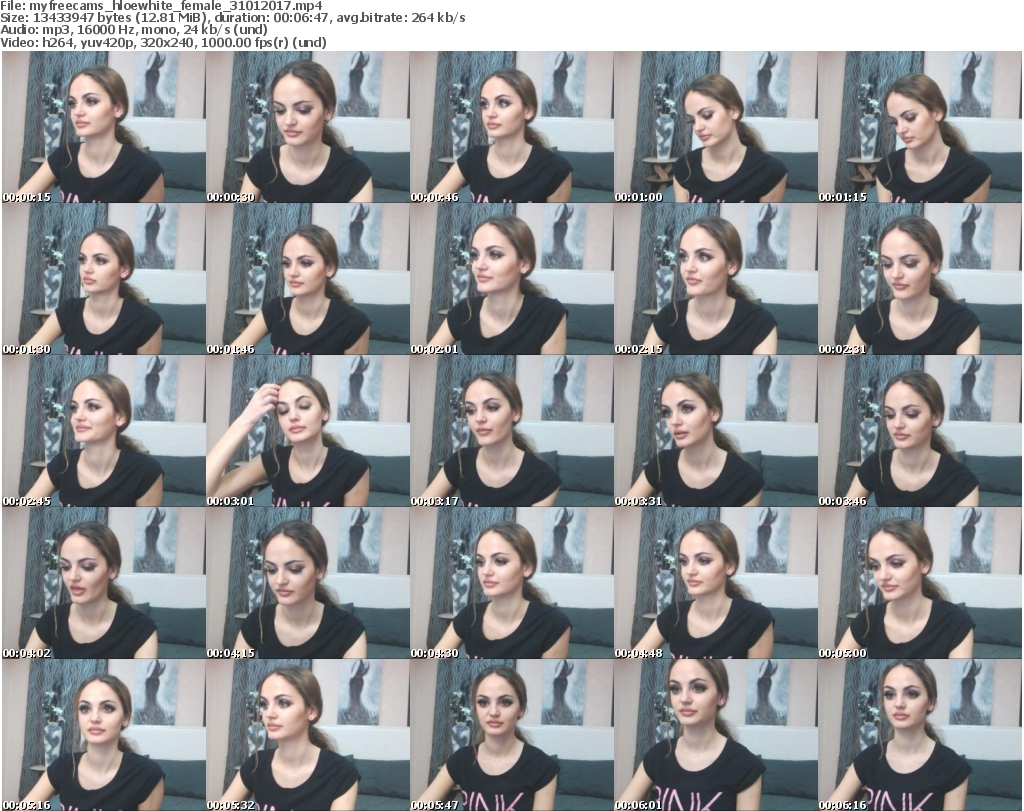Click the Video h264 info line
The width and height of the screenshot is (1024, 811).
tap(163, 42)
